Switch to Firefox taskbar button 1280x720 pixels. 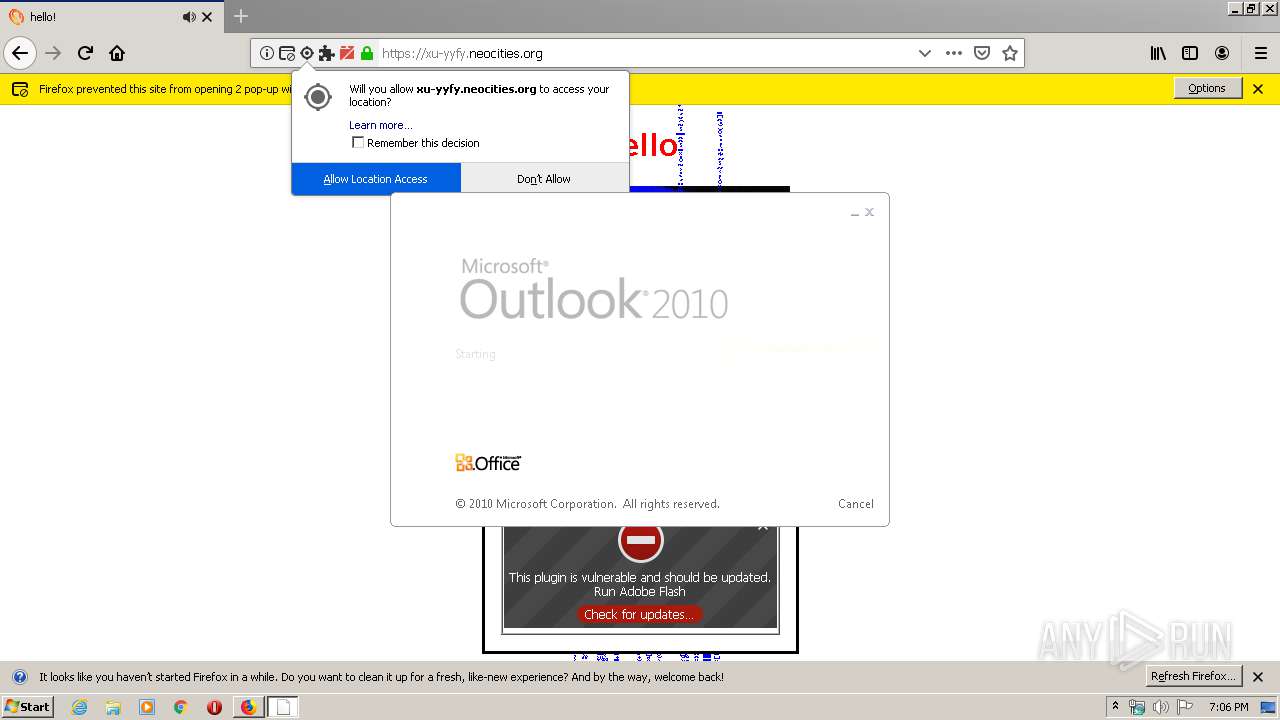[x=248, y=707]
